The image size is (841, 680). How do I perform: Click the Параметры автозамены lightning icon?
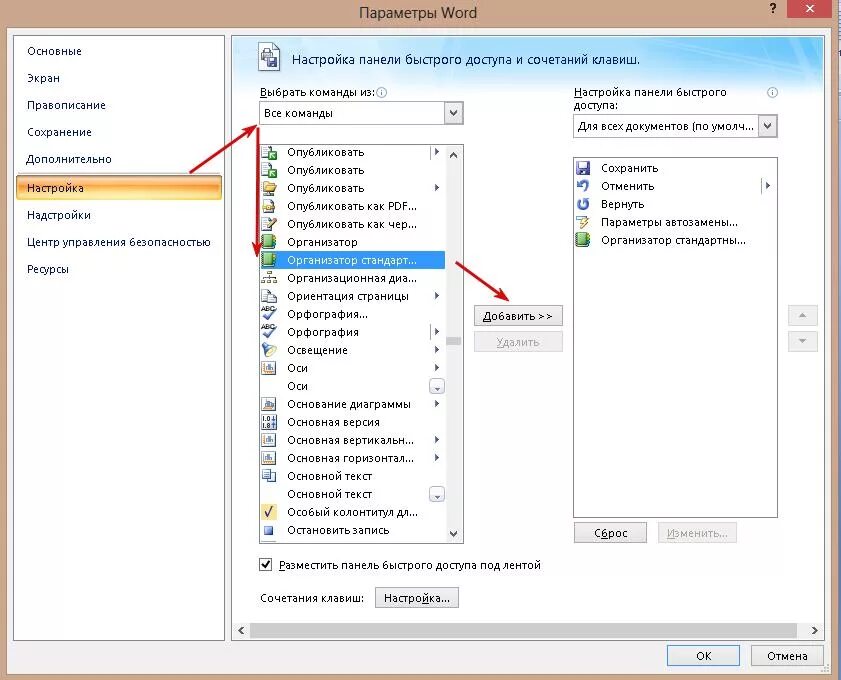(583, 222)
